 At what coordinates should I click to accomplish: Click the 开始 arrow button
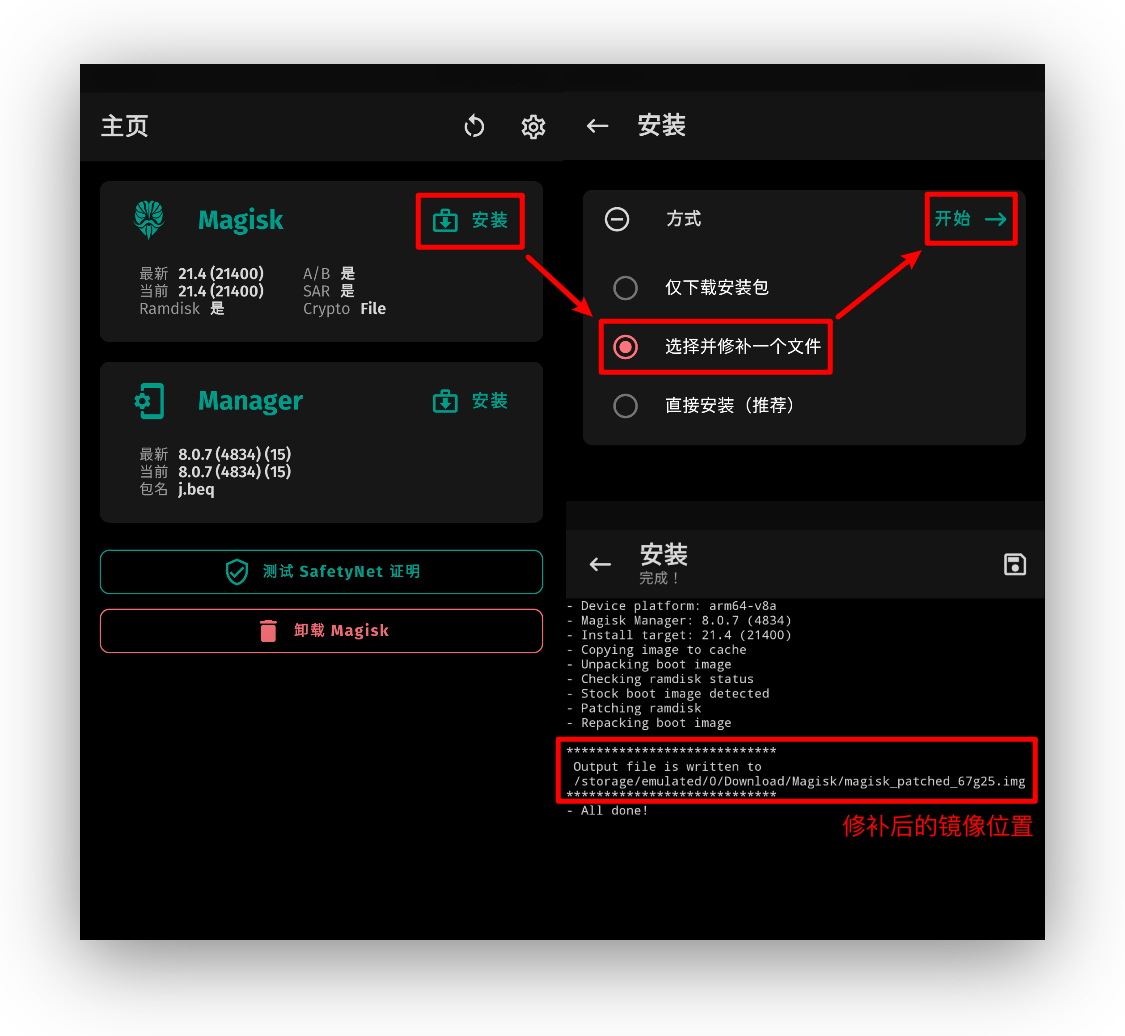tap(971, 219)
